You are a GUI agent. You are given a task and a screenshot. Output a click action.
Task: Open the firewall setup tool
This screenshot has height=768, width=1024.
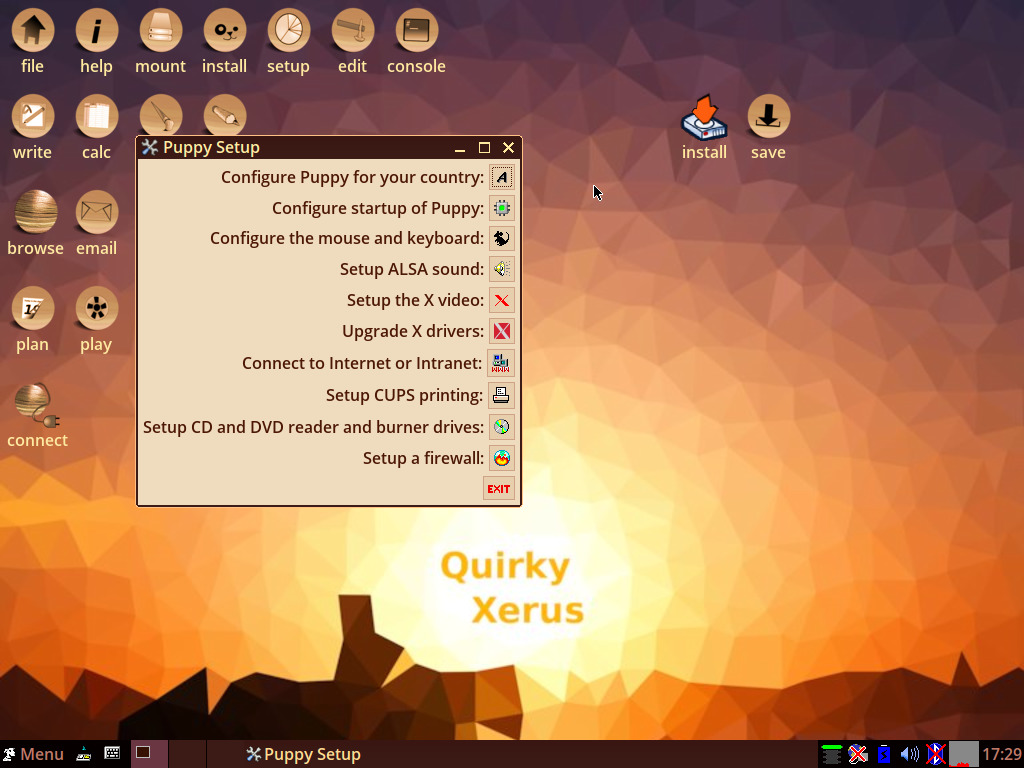(x=500, y=458)
